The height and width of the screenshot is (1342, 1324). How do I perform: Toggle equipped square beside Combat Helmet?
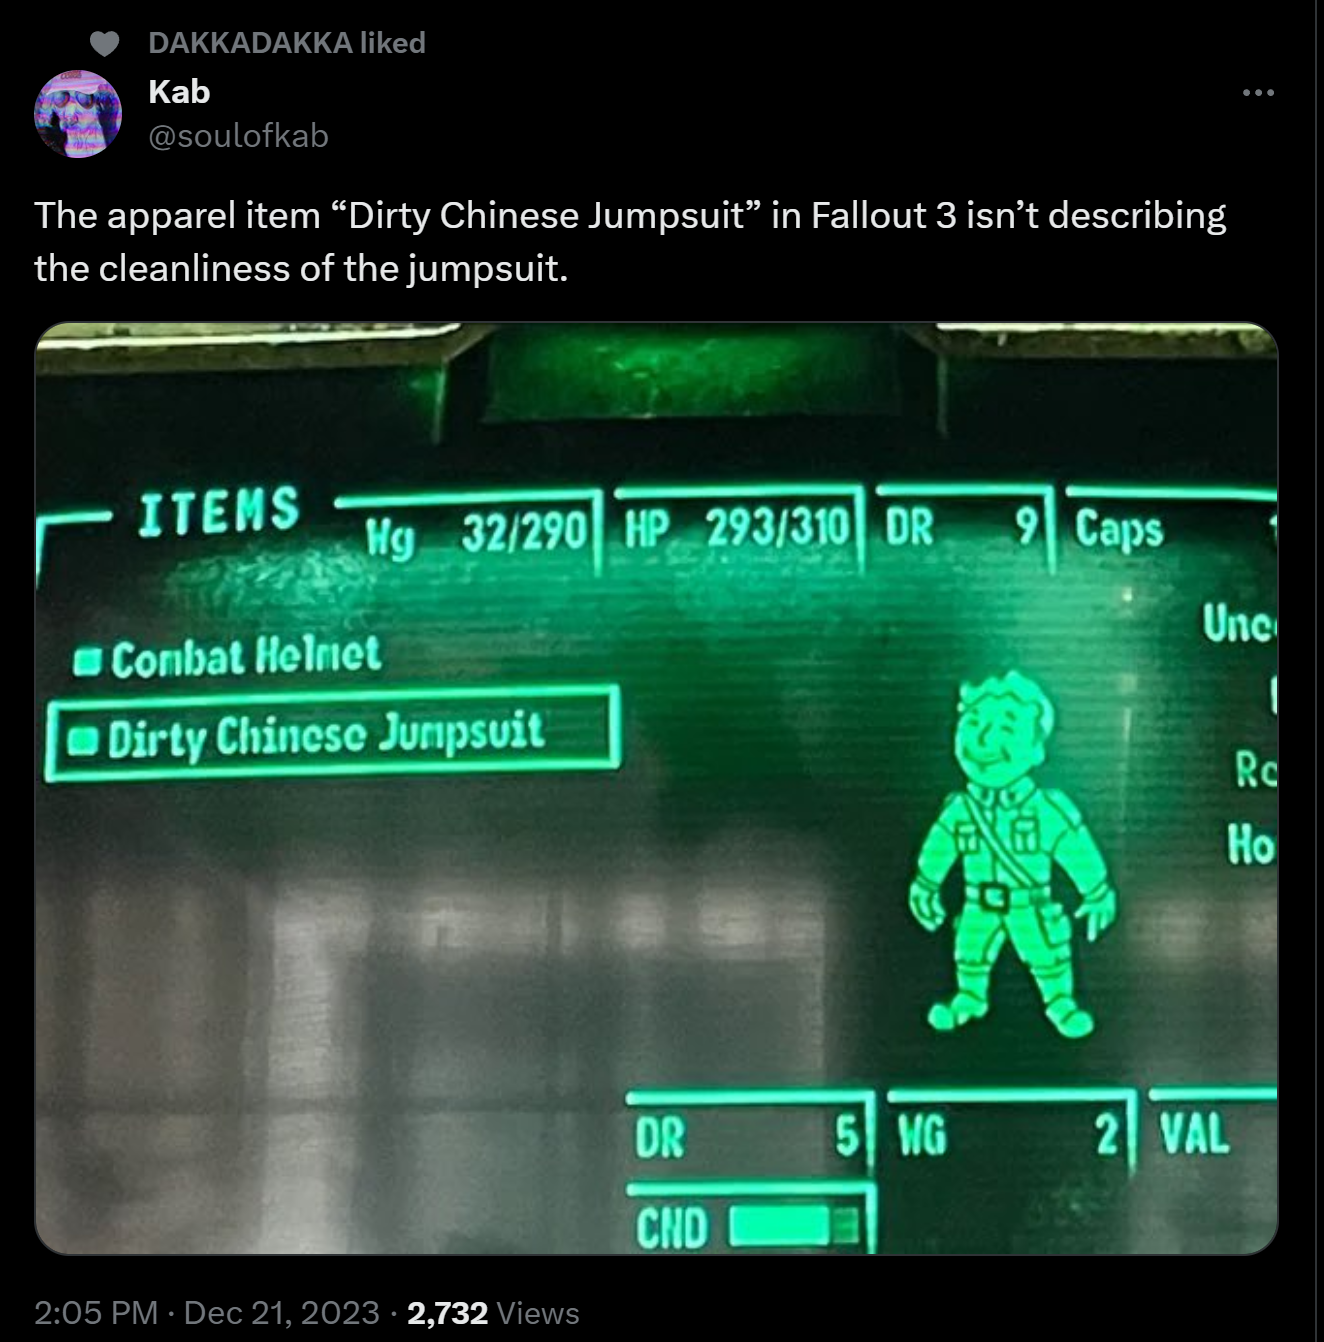[x=88, y=662]
